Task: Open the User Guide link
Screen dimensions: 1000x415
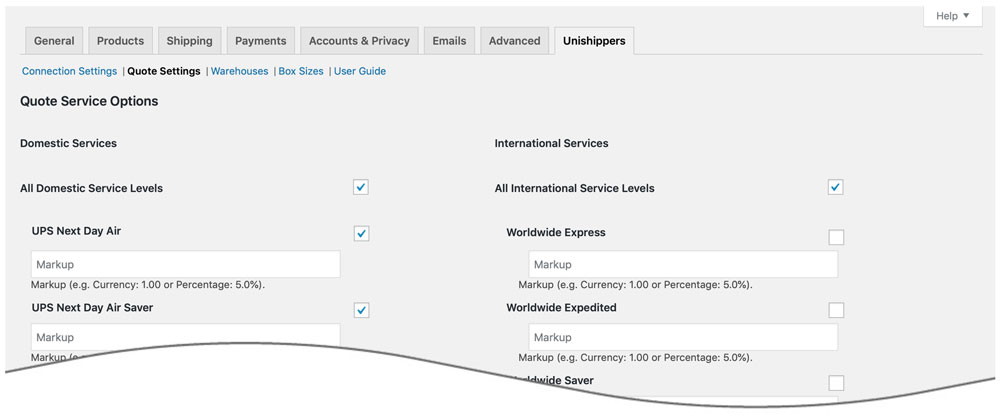Action: pyautogui.click(x=360, y=71)
